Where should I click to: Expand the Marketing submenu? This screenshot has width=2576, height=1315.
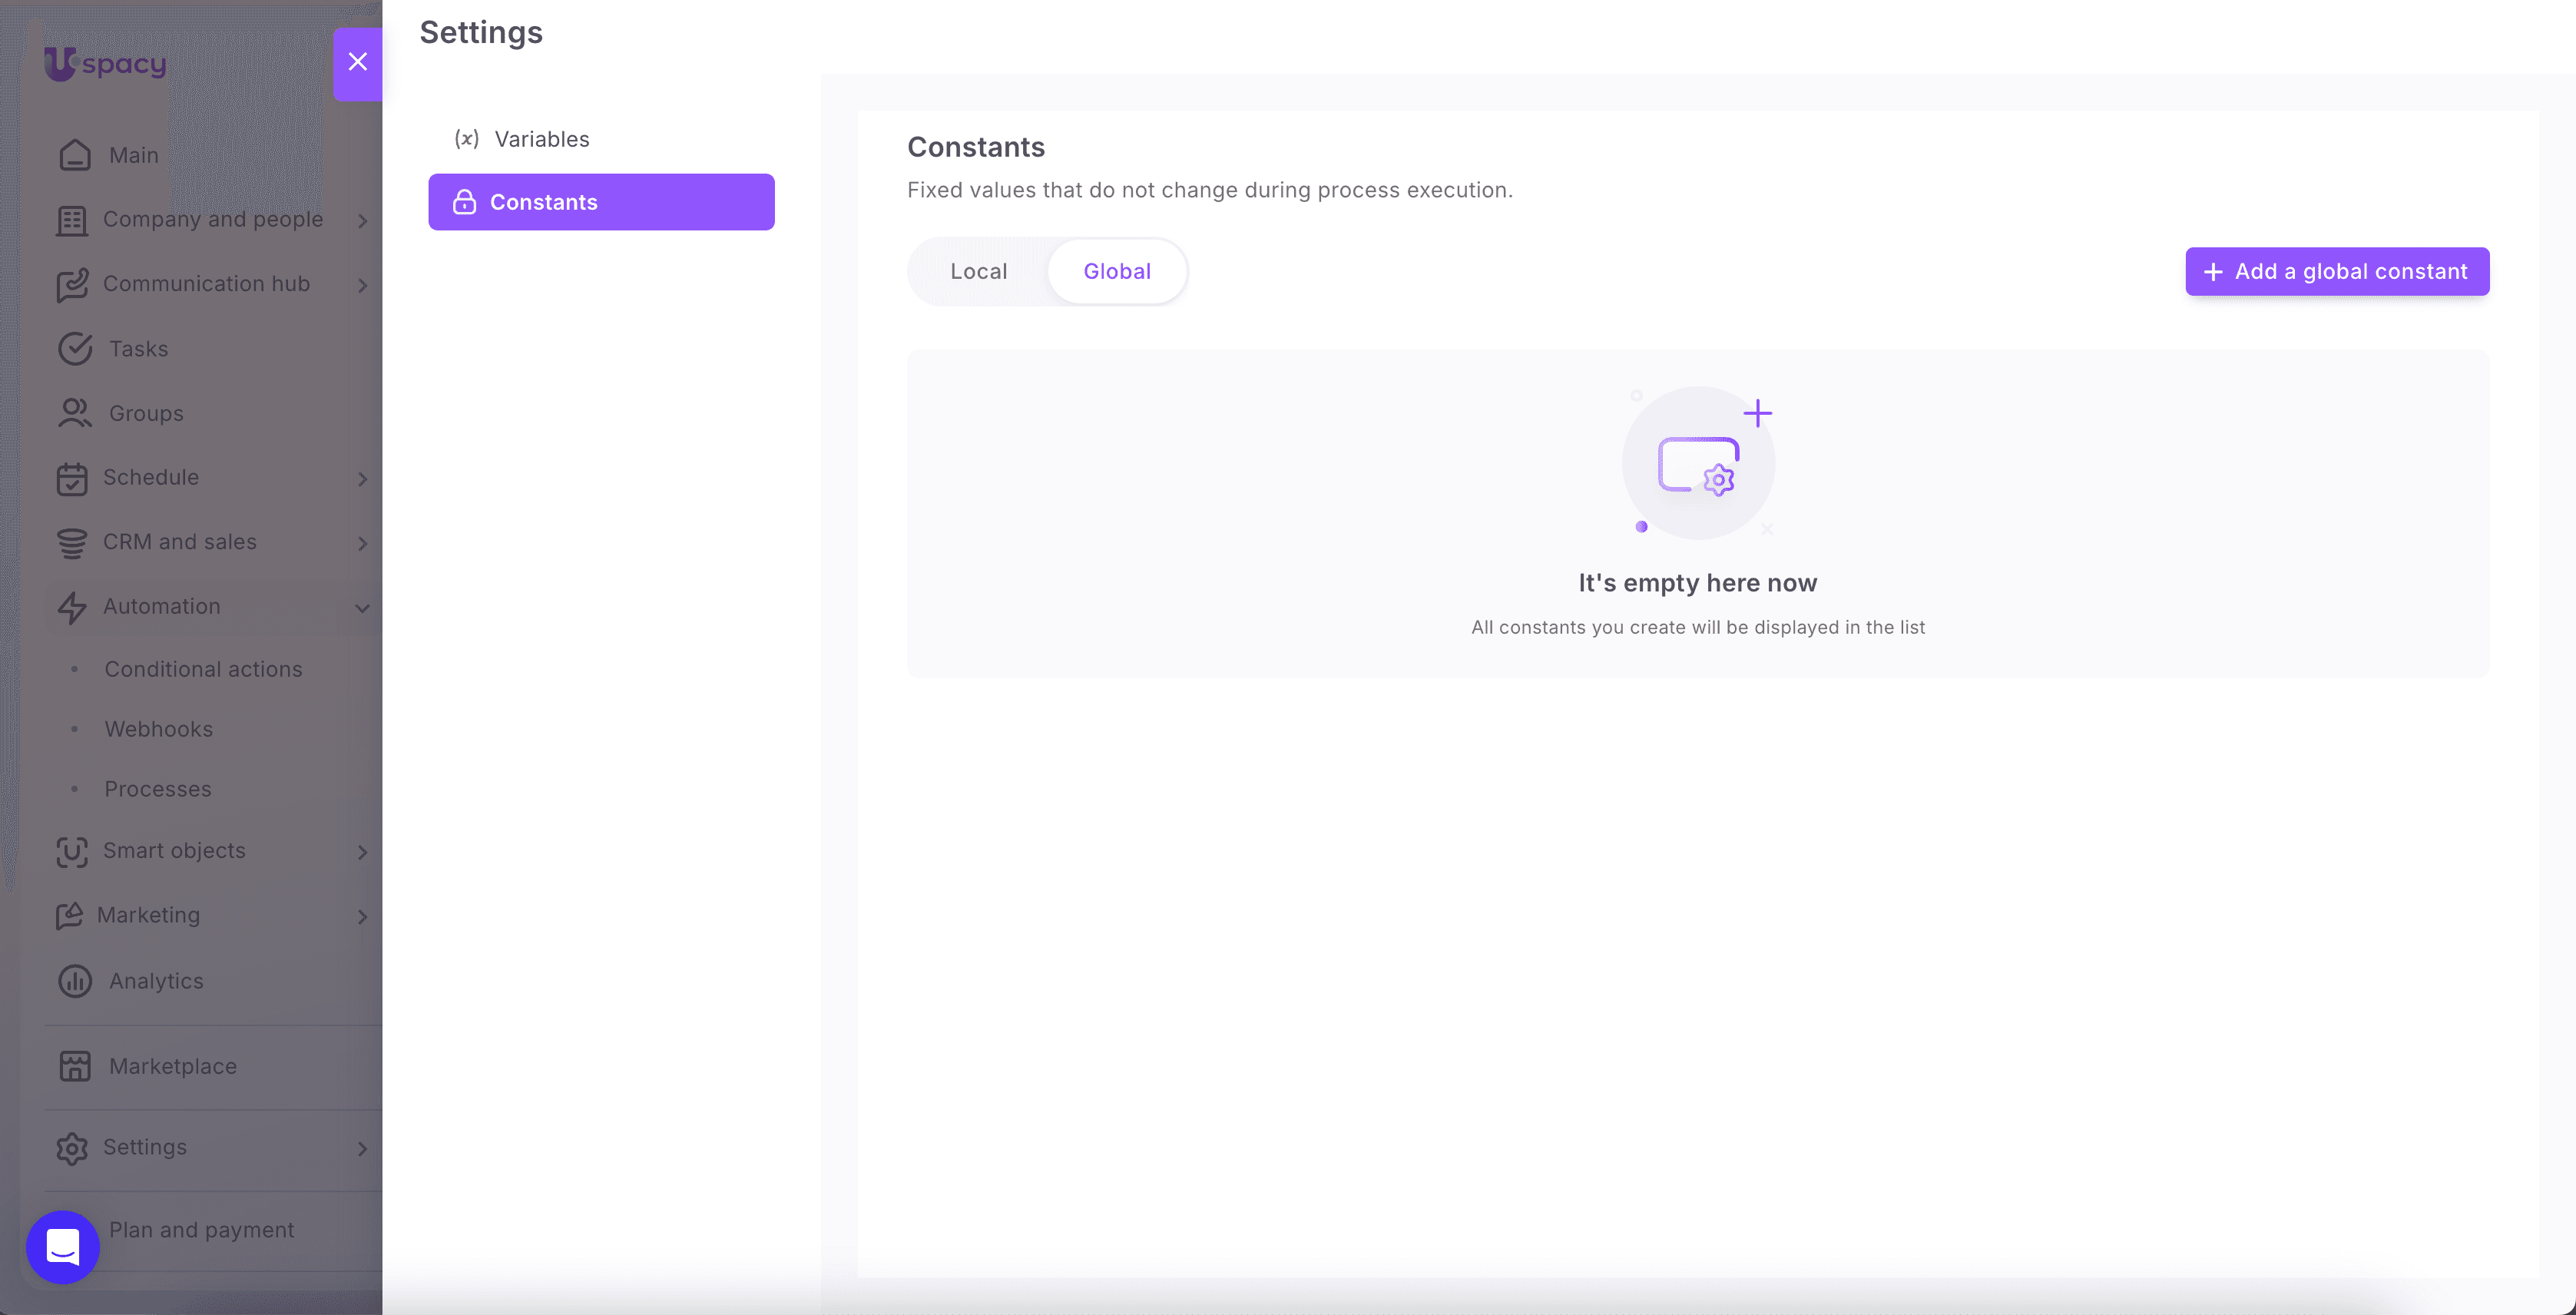click(363, 917)
